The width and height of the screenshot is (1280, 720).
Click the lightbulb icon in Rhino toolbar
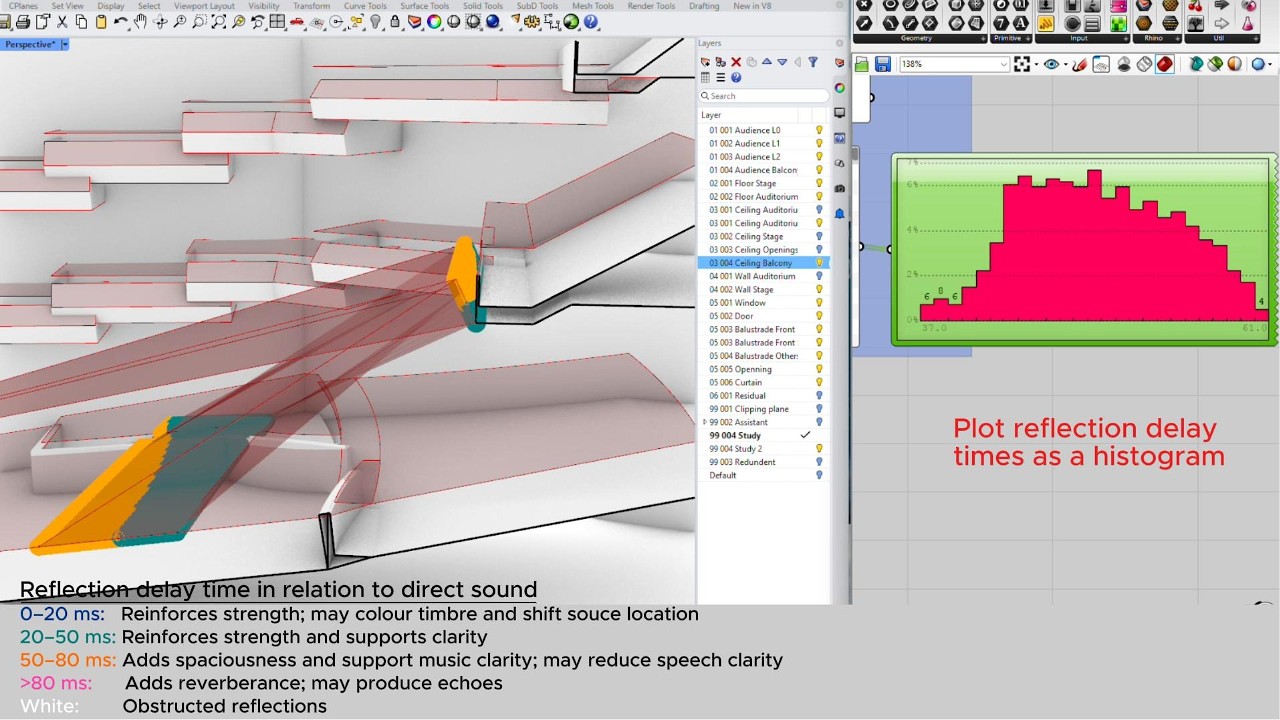click(376, 22)
